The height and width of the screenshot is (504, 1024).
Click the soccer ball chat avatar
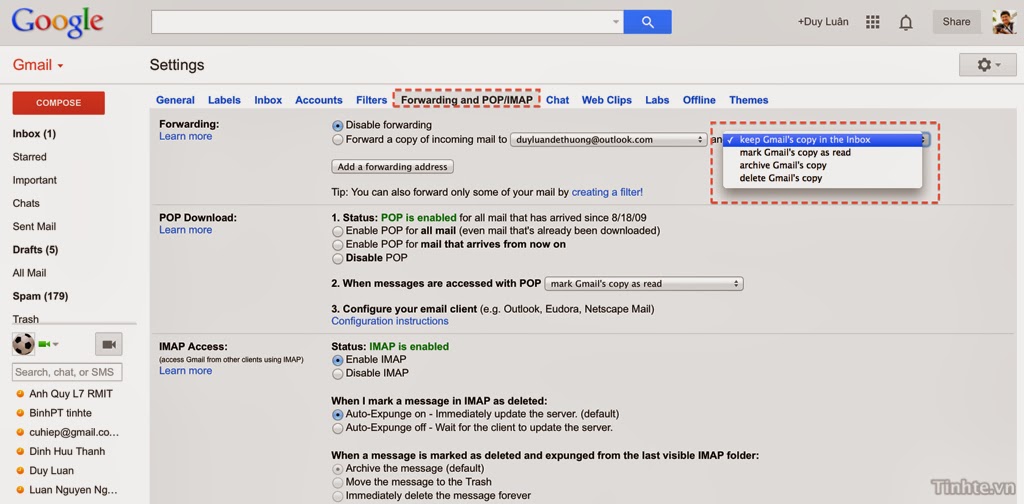[24, 344]
